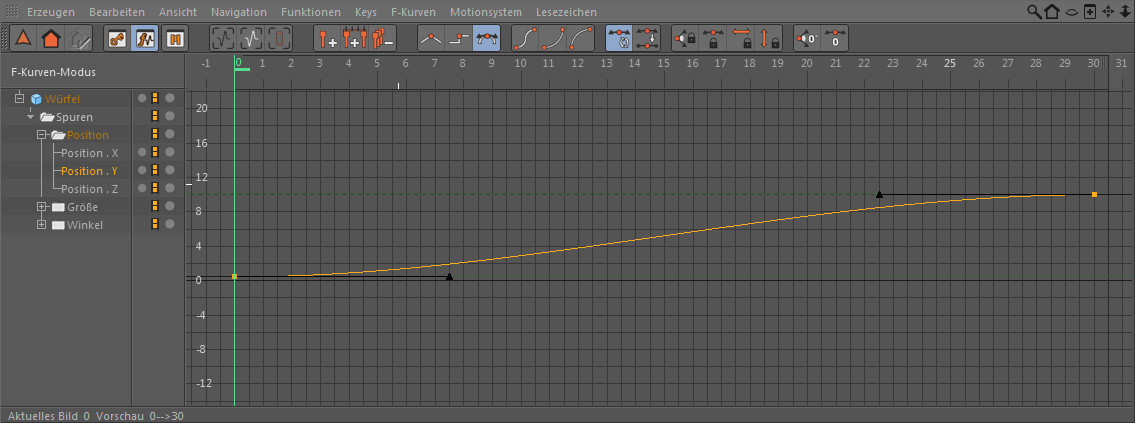Switch to Key mode (dope sheet) icon
1135x423 pixels.
pos(117,40)
